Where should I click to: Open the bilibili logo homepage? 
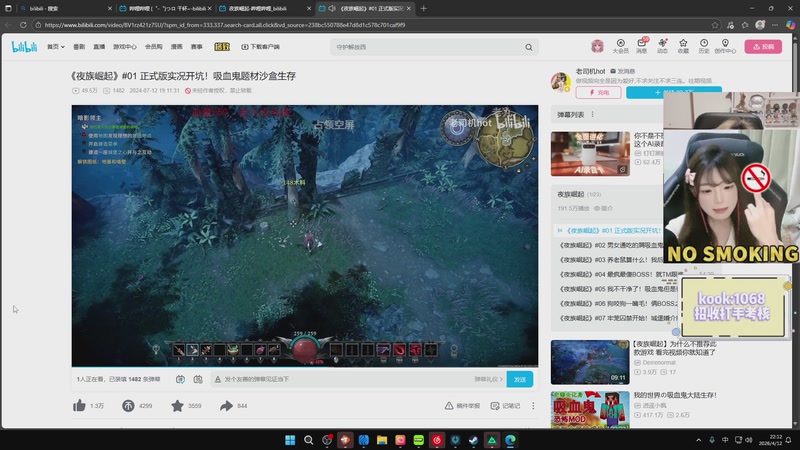[24, 47]
